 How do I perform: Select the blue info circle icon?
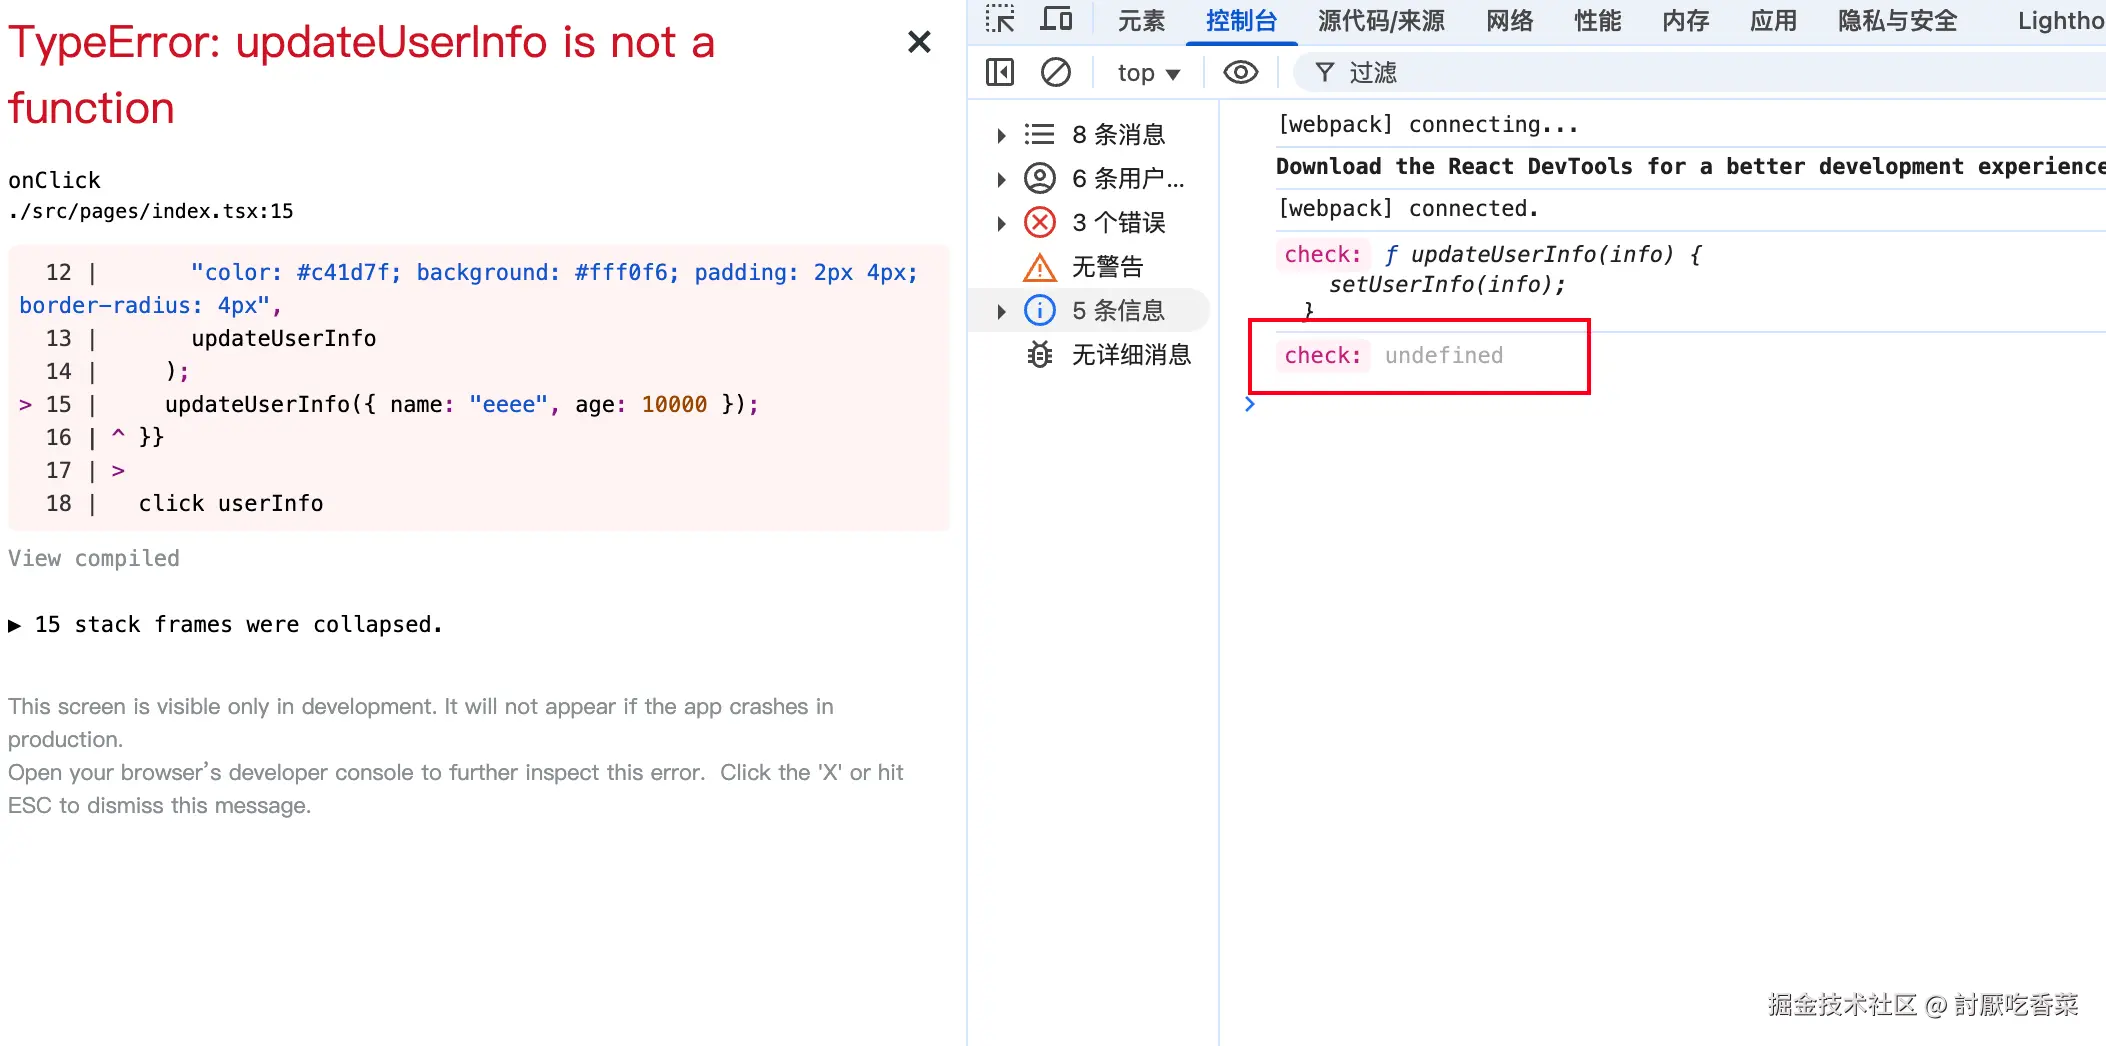1040,310
